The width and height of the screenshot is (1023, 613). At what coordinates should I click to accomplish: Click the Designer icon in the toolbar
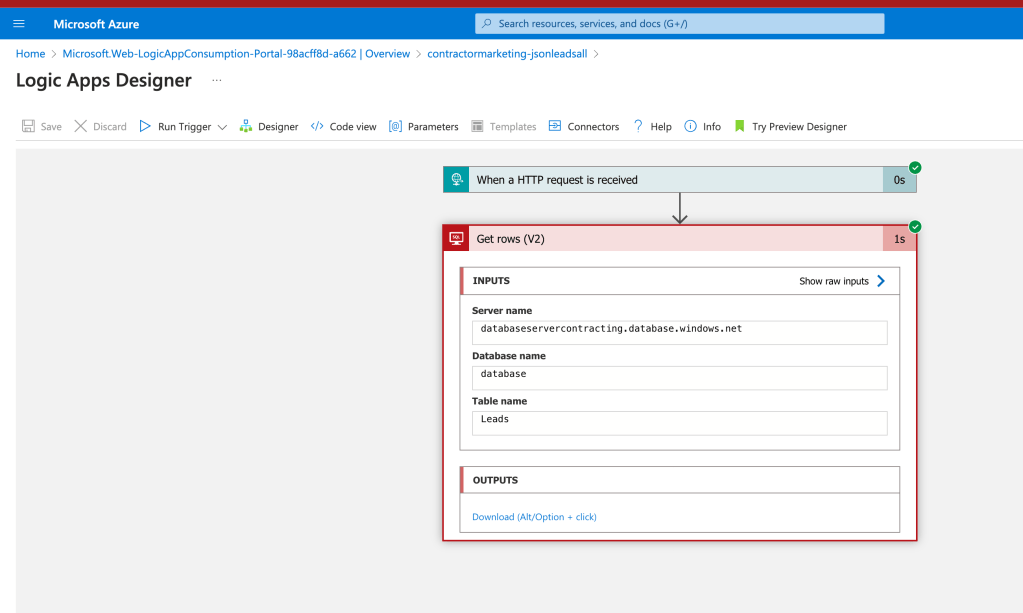(245, 126)
